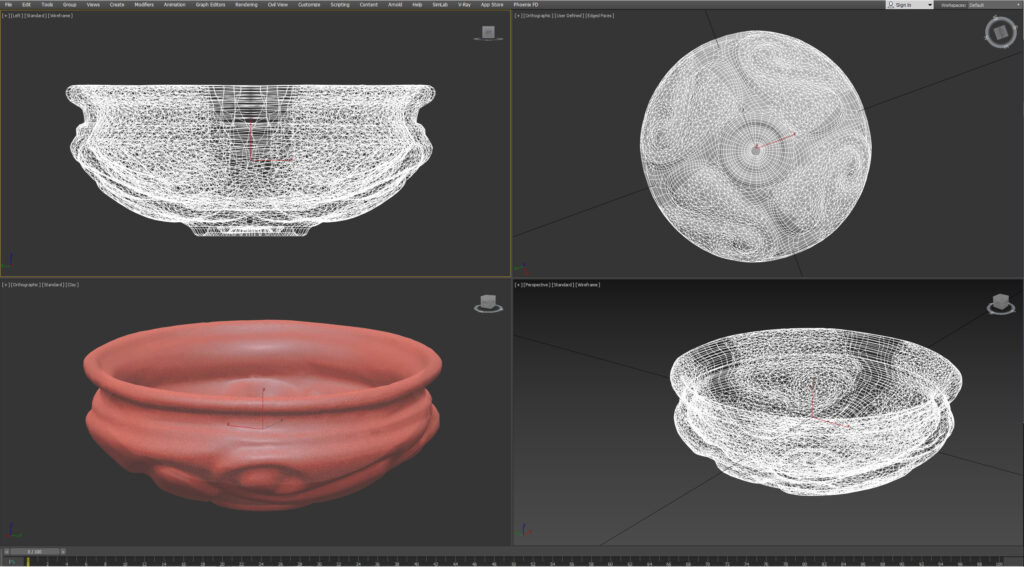Click the ViewCube in the Left viewport

(487, 33)
